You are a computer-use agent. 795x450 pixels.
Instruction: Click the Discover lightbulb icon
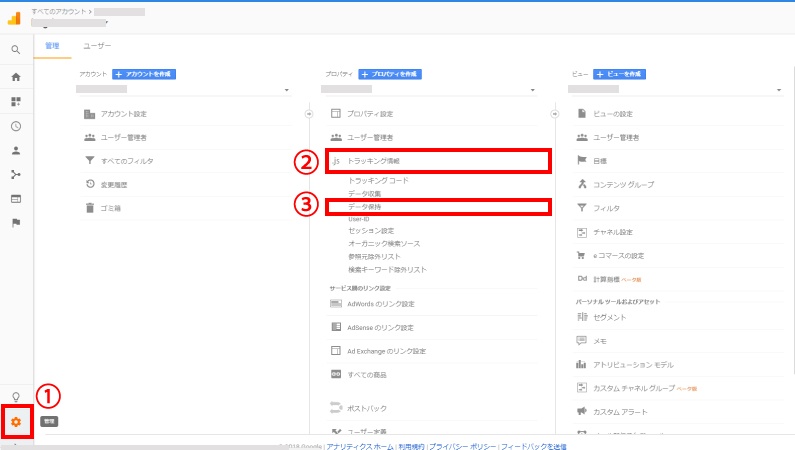click(x=16, y=395)
